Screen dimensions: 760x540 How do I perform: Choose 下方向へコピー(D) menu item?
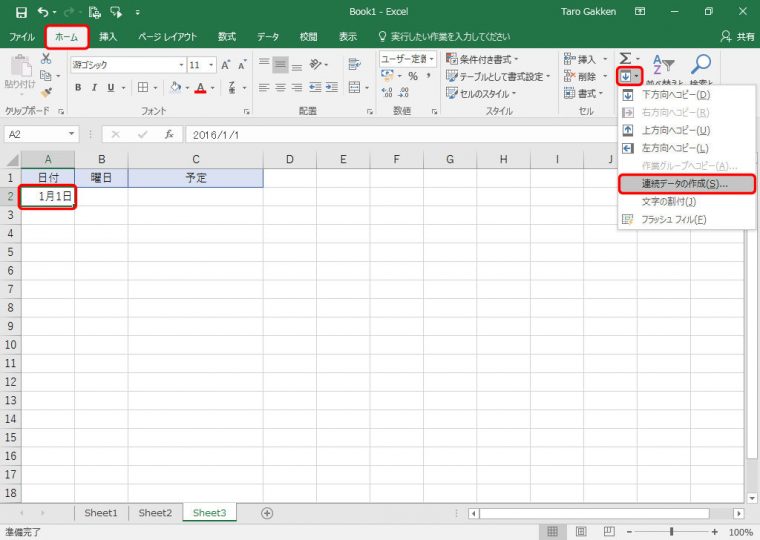[x=686, y=95]
